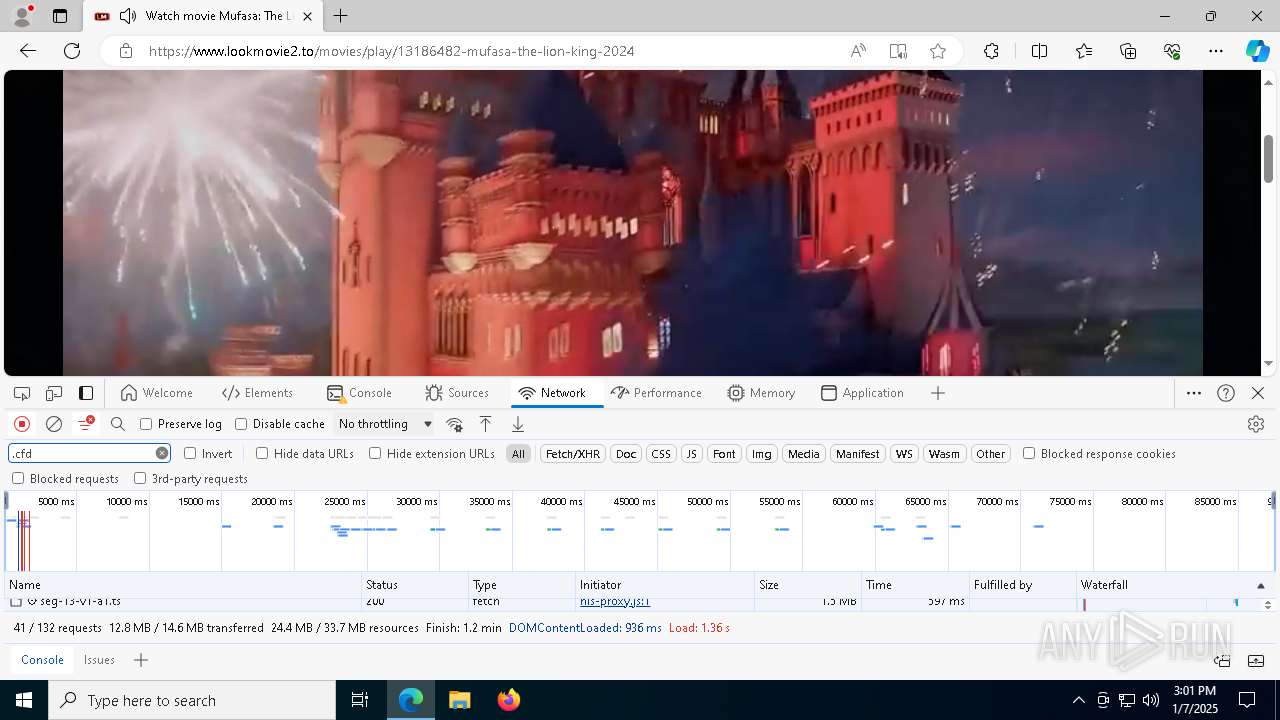Open DevTools help icon

point(1226,393)
